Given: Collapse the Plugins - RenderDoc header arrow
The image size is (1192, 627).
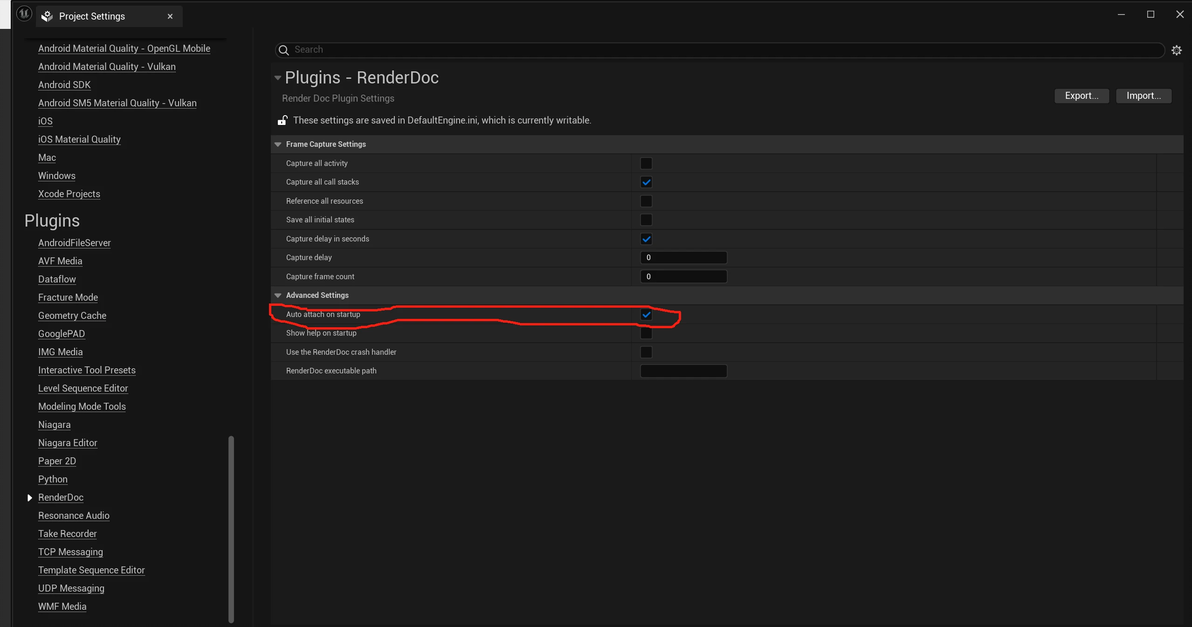Looking at the screenshot, I should (278, 78).
